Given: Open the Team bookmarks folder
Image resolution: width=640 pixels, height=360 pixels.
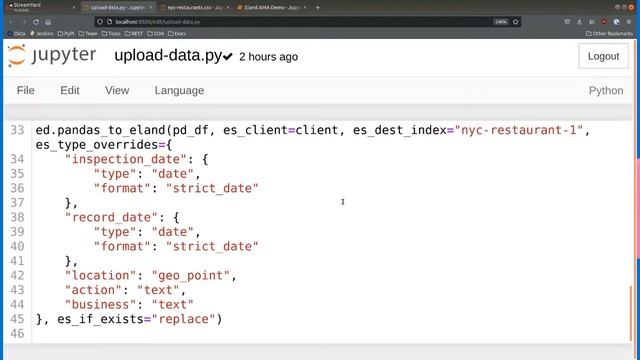Looking at the screenshot, I should pos(88,33).
